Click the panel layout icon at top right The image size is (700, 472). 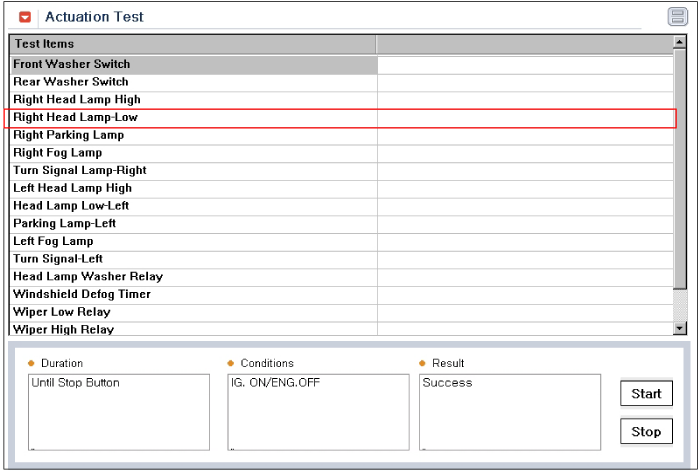tap(678, 17)
